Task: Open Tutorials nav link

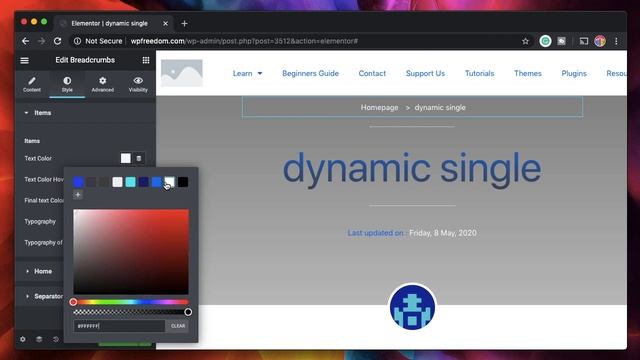Action: click(x=479, y=73)
